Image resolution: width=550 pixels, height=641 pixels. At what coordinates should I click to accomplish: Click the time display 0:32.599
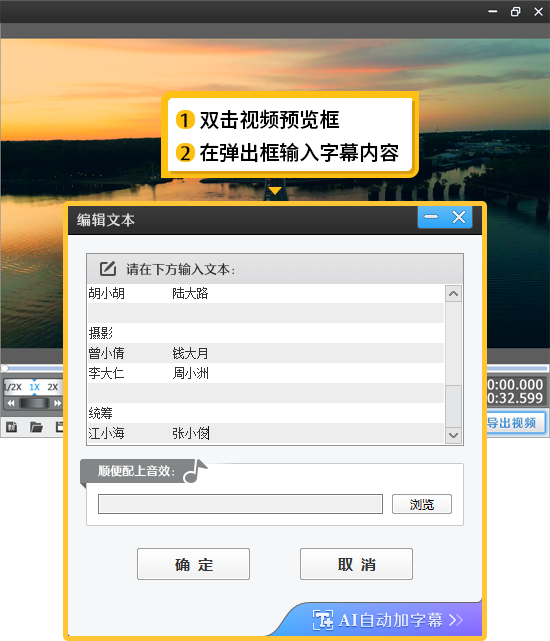click(x=515, y=398)
